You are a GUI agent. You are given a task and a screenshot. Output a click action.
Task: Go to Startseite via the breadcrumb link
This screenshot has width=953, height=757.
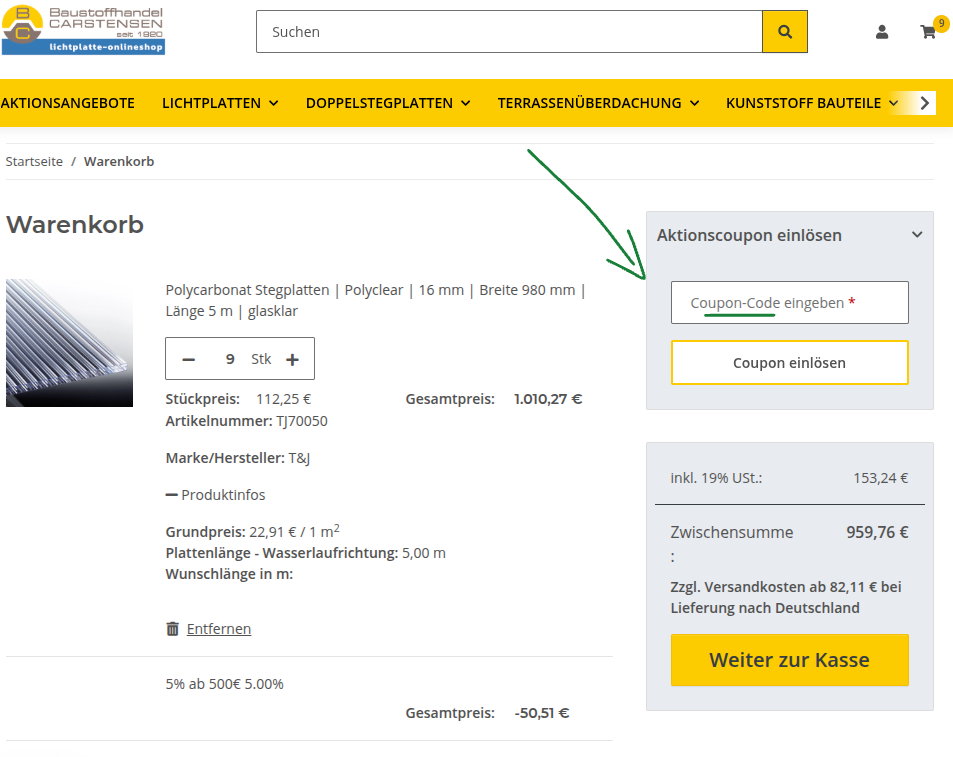[x=34, y=161]
